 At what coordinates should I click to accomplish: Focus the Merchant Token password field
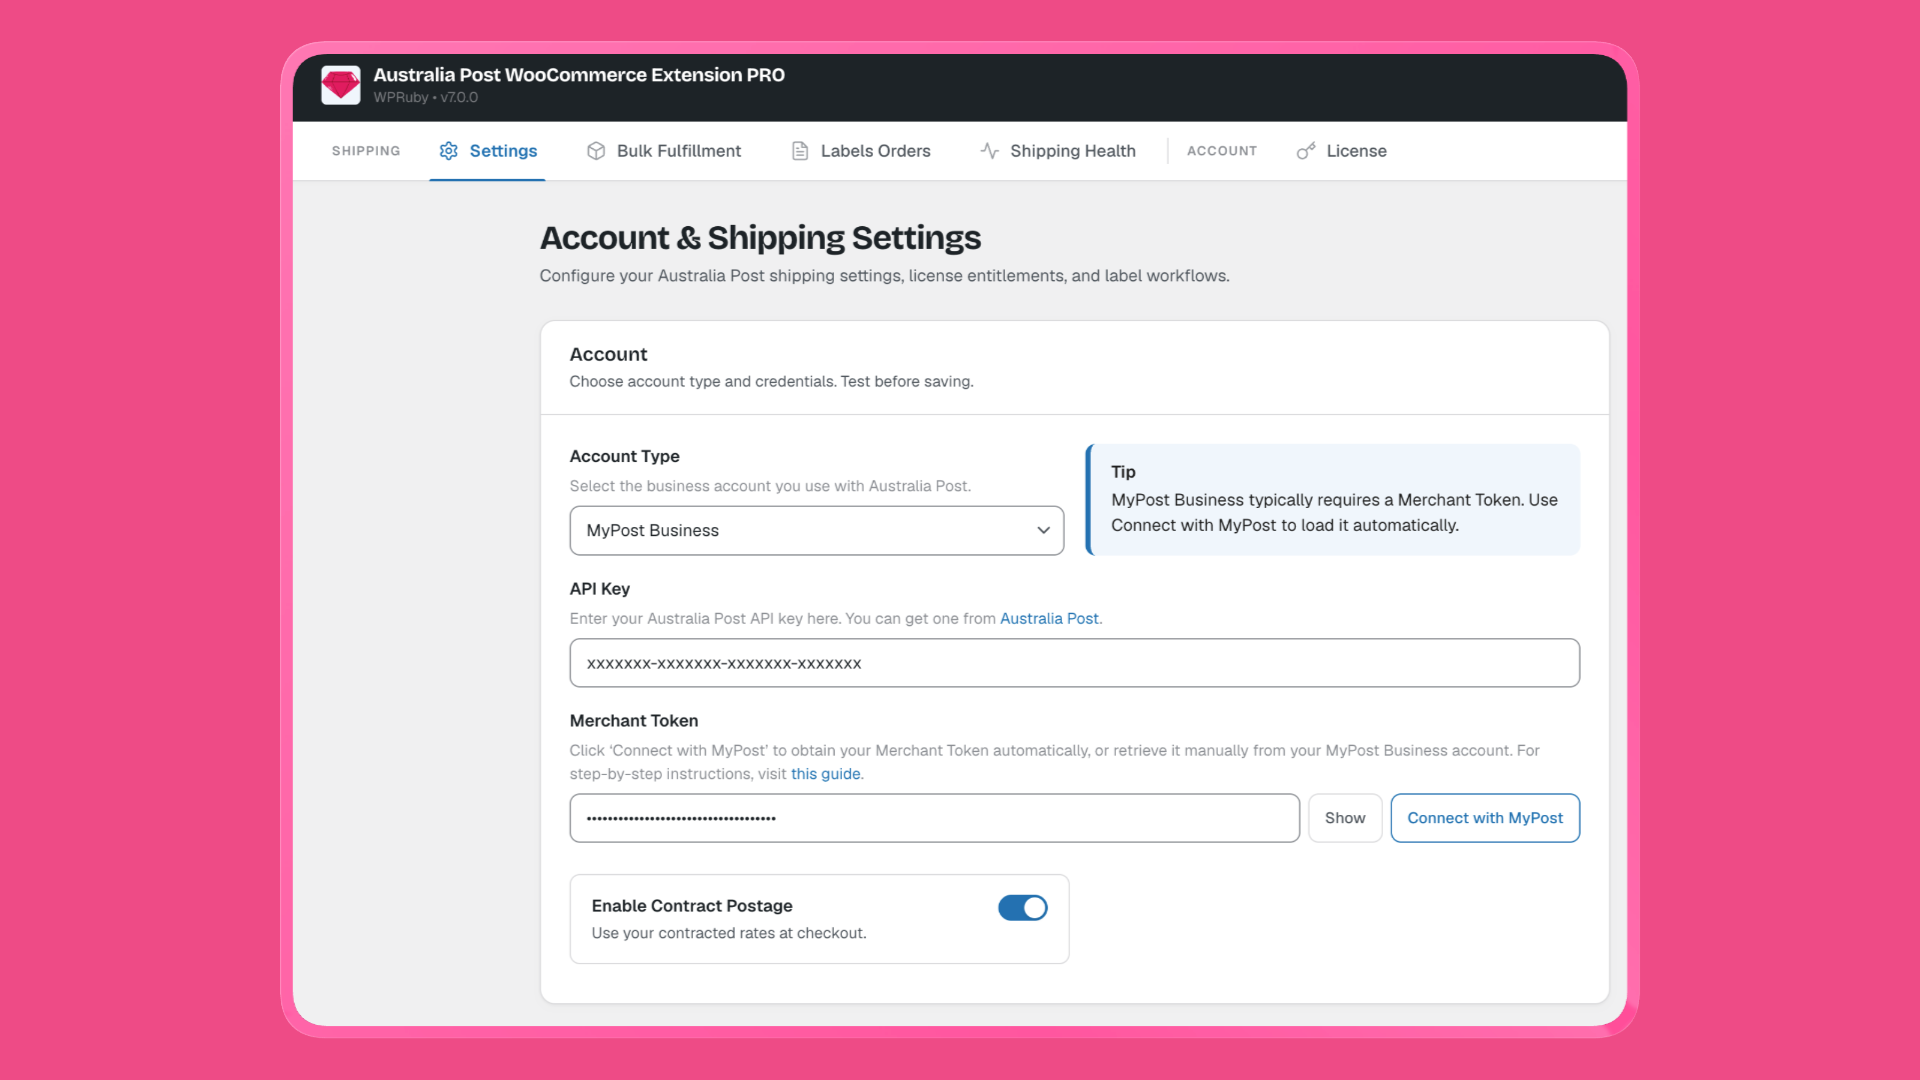935,818
